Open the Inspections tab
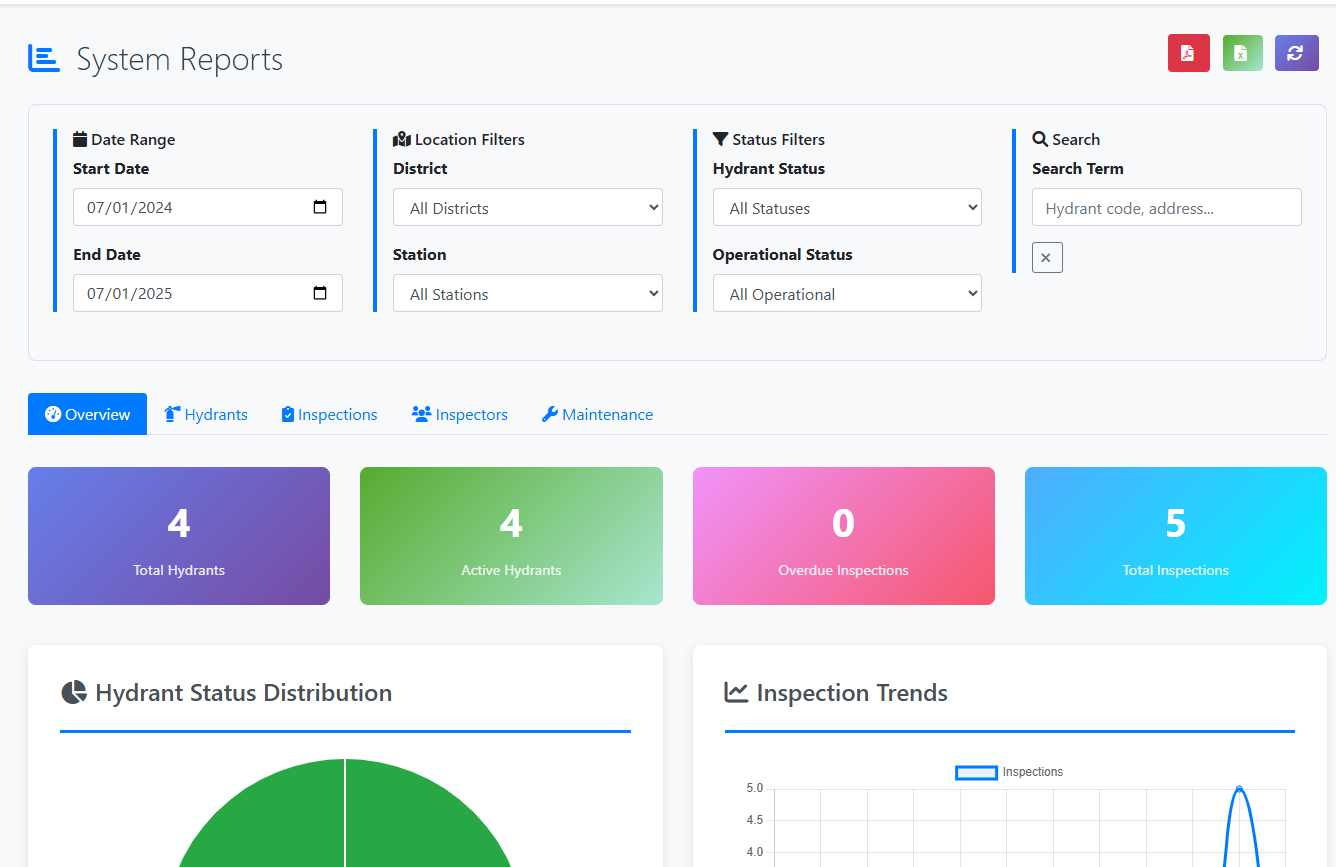This screenshot has width=1336, height=867. tap(329, 414)
